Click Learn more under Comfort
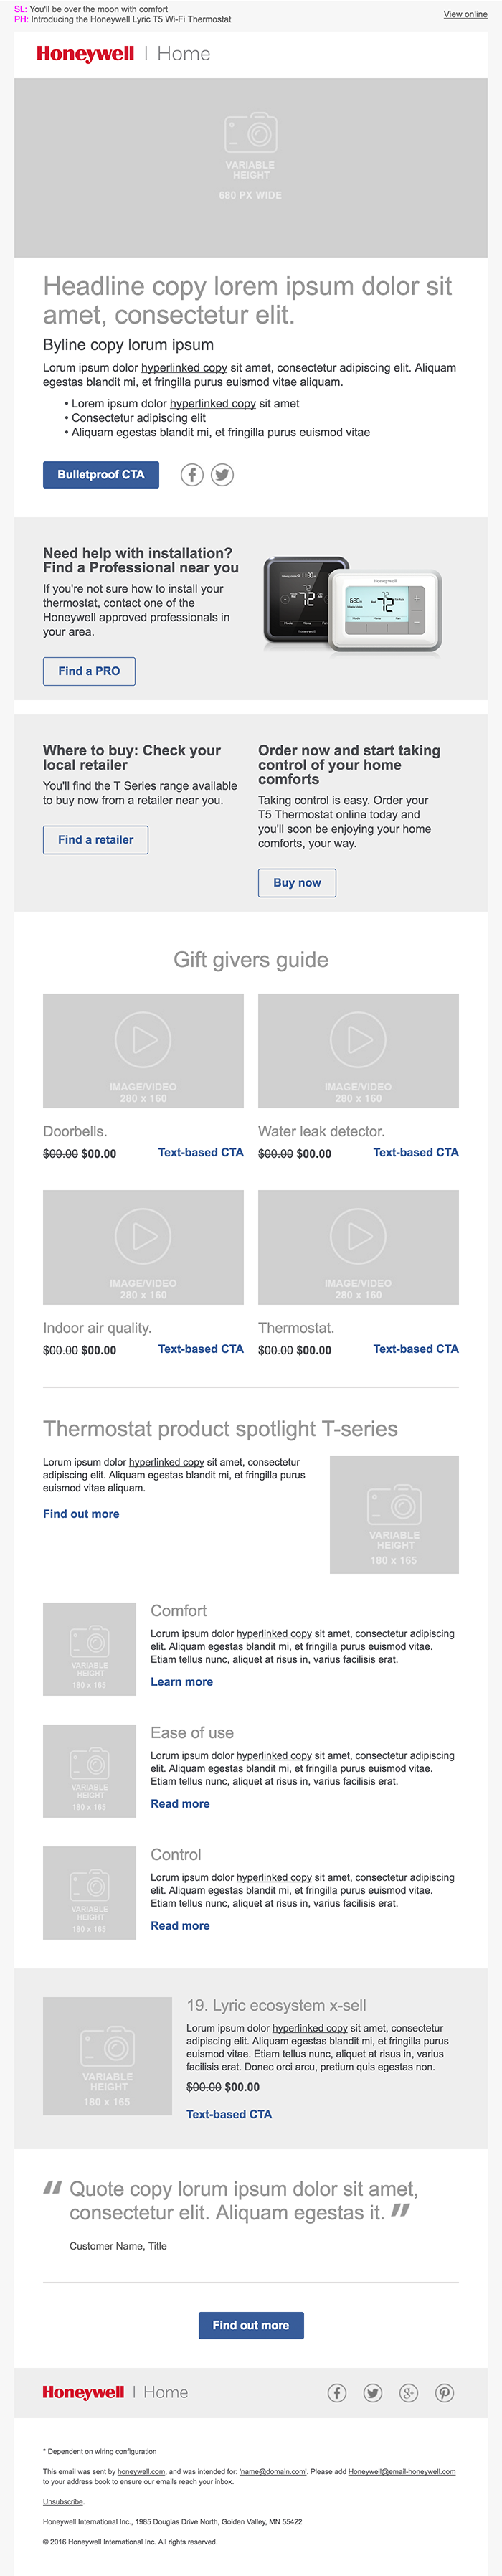The image size is (502, 2576). [x=181, y=1682]
